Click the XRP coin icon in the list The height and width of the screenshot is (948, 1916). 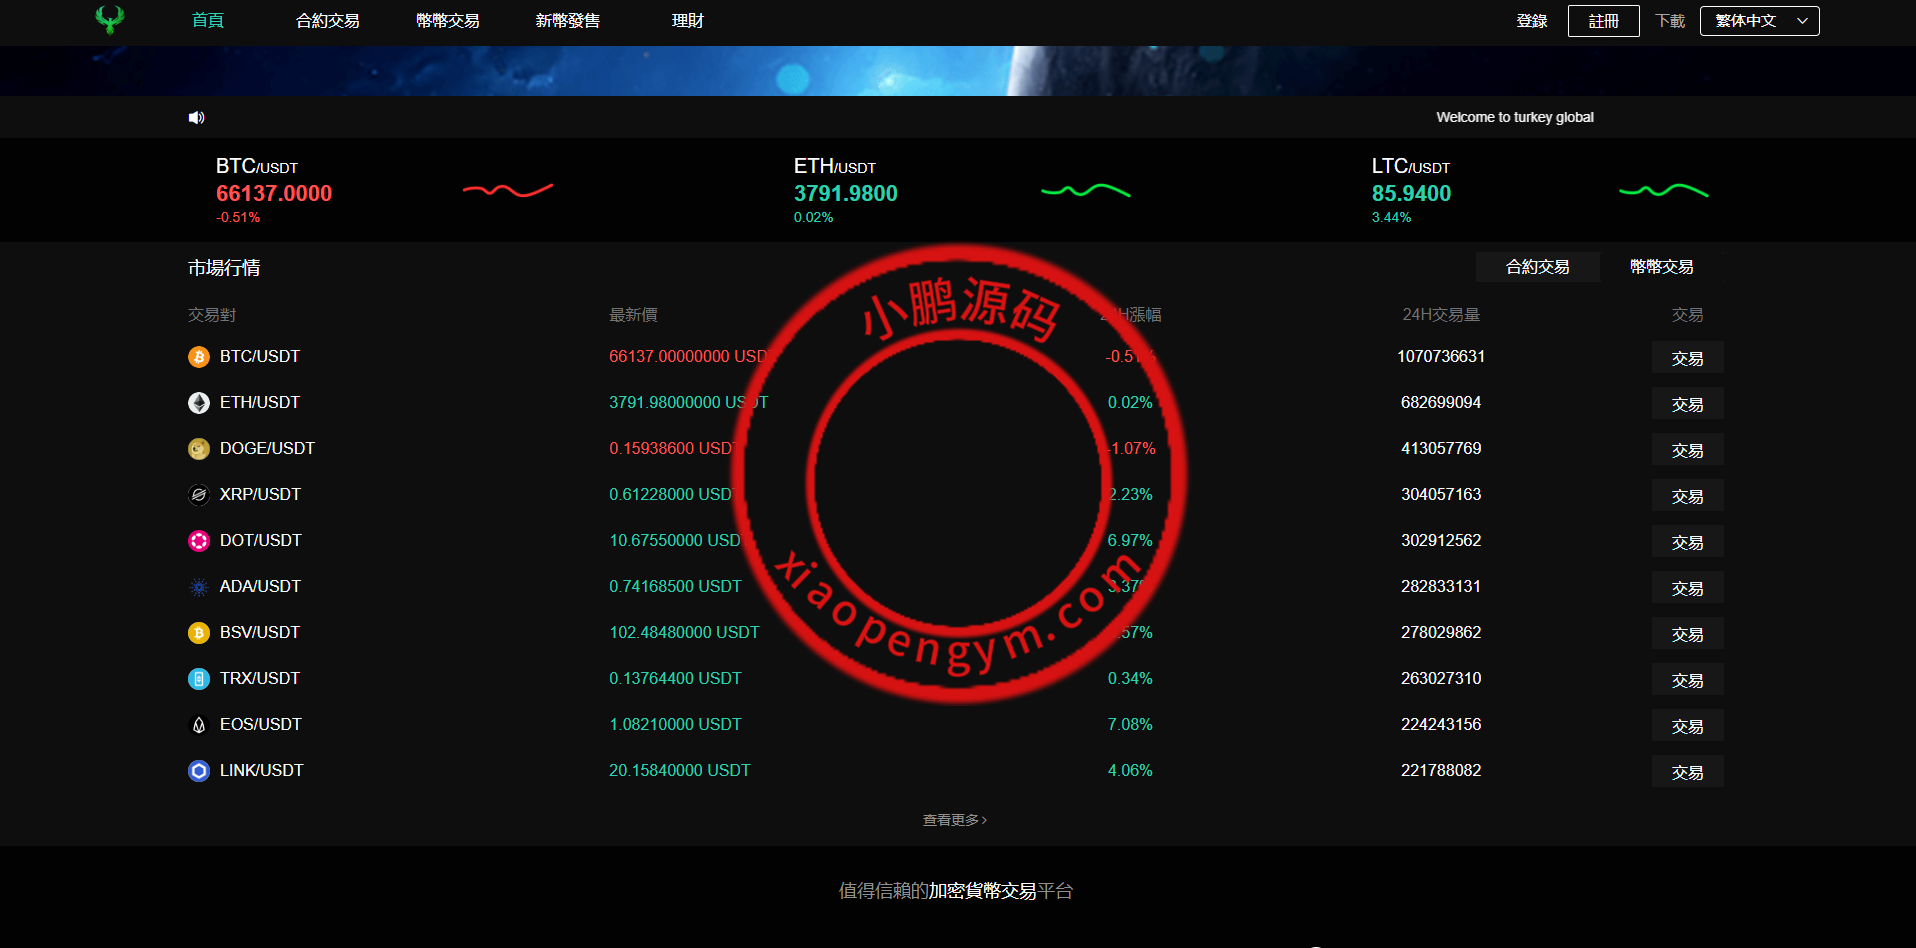pos(199,495)
